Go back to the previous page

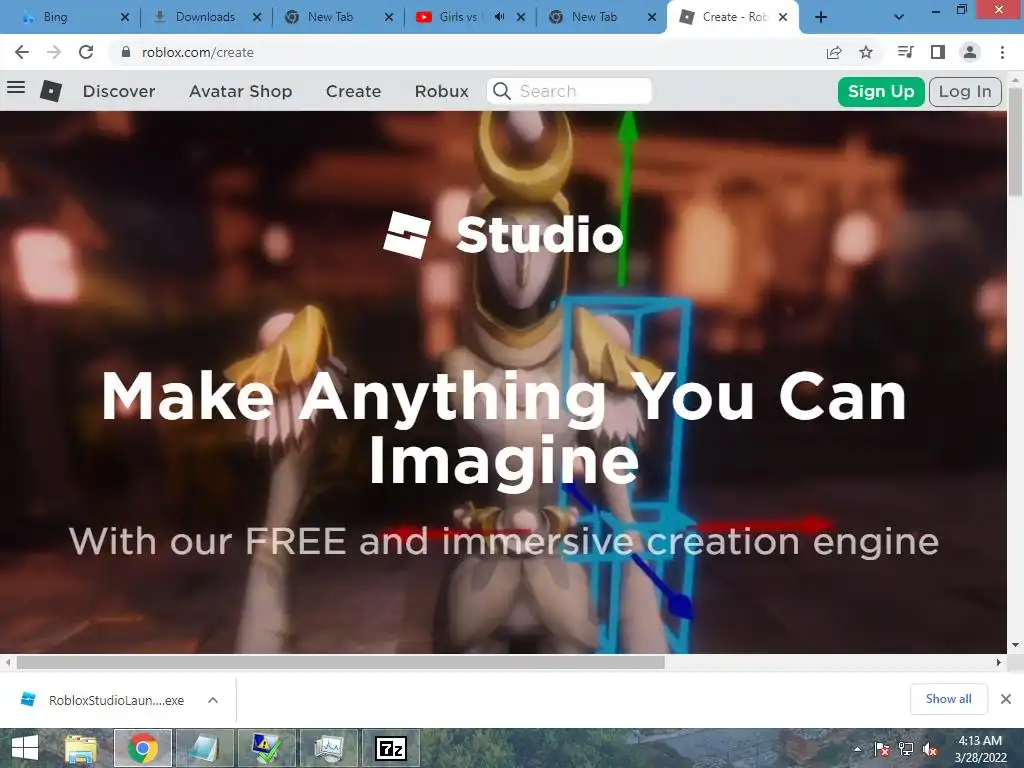tap(22, 52)
